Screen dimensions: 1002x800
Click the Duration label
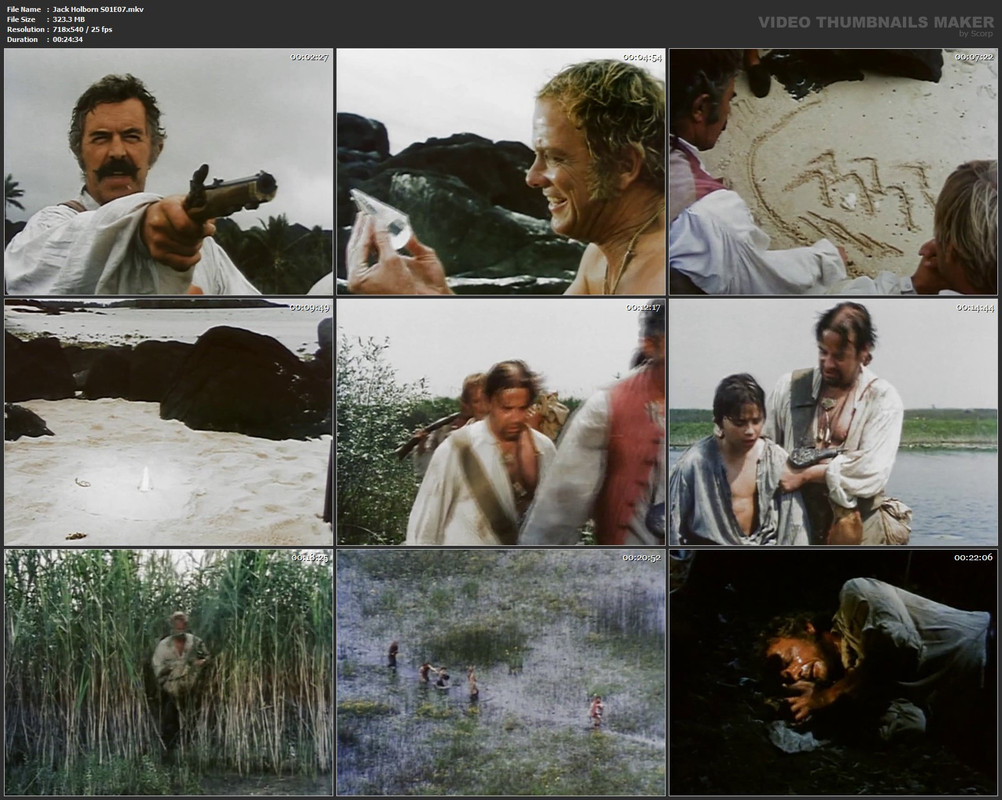22,40
